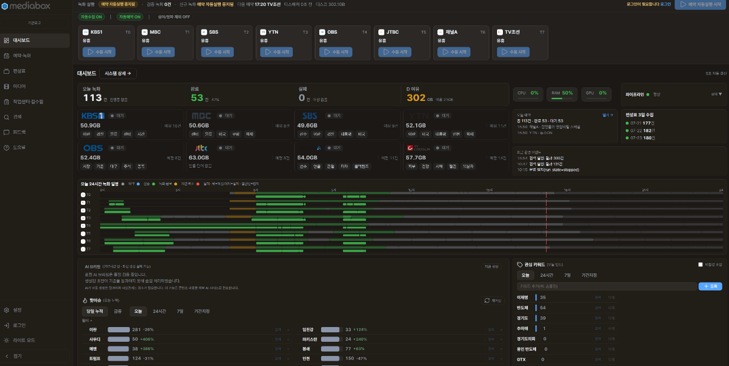Screen dimensions: 729x366
Task: Click the JTBC tuner card channel icon
Action: pos(381,32)
